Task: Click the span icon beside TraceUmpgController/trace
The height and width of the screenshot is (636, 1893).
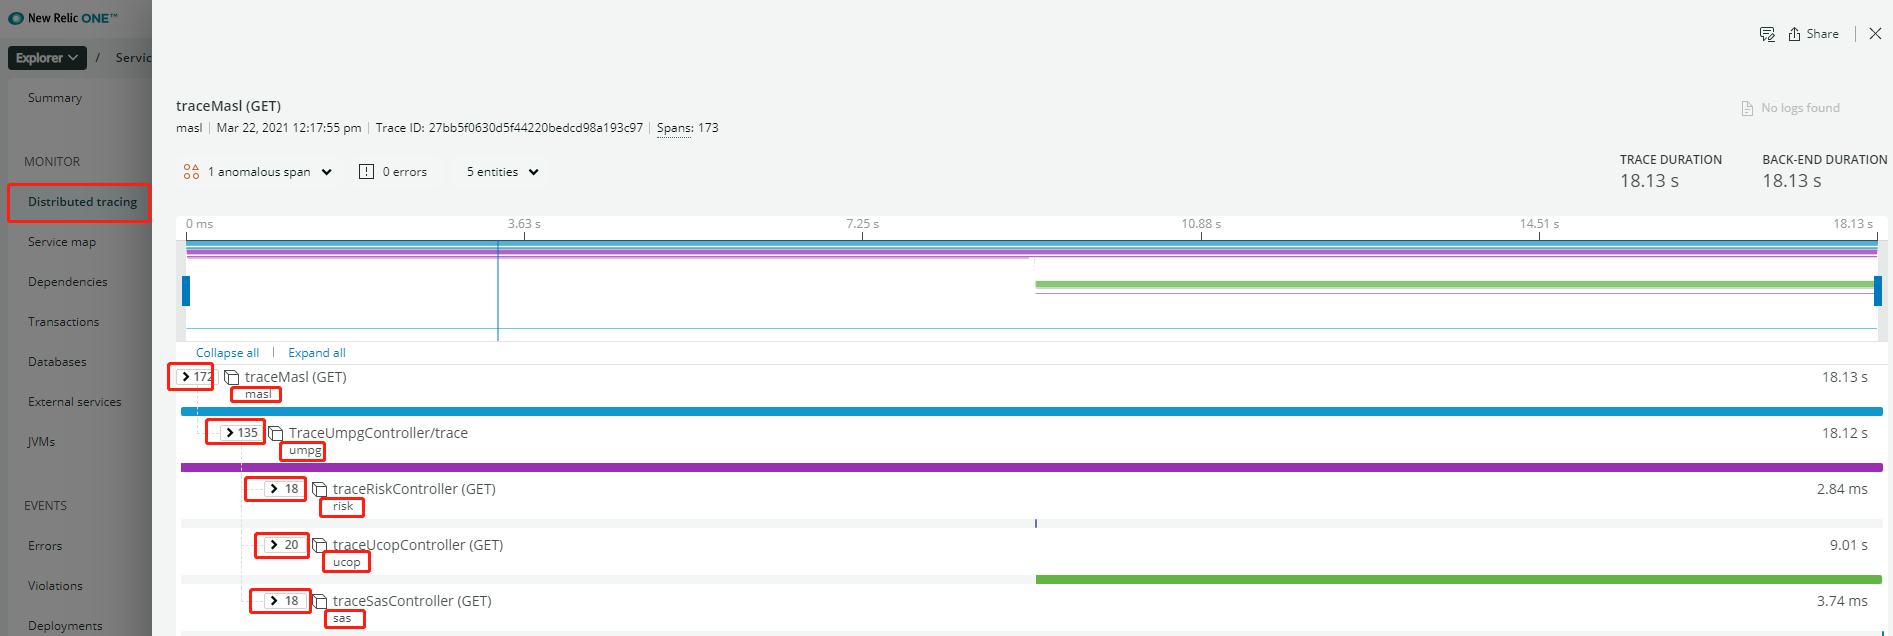Action: [276, 434]
